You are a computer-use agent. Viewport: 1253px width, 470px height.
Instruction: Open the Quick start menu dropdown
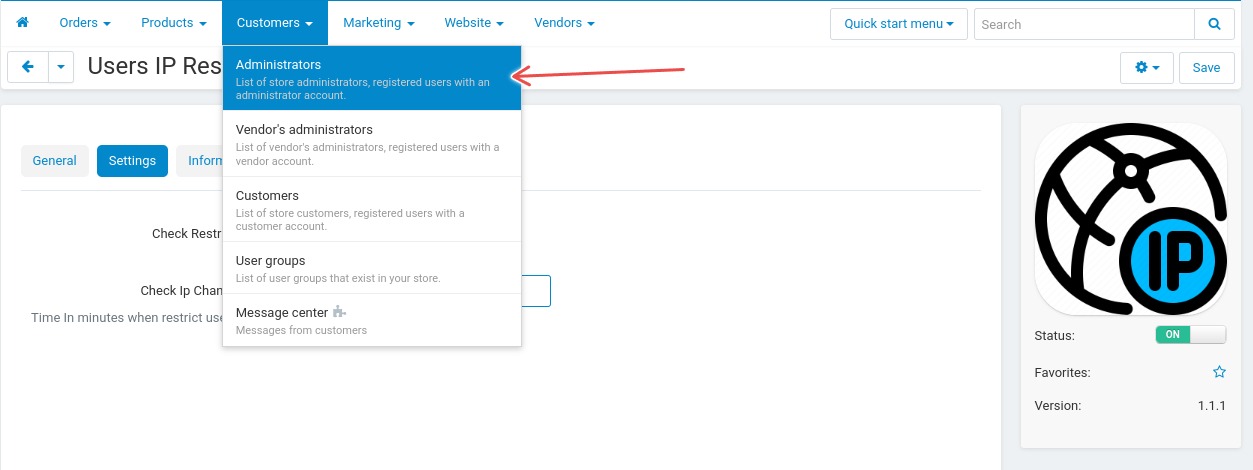tap(898, 24)
